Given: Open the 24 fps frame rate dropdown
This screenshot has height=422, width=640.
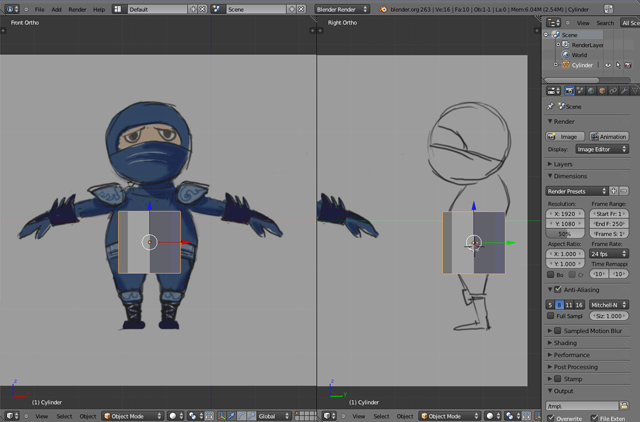Looking at the screenshot, I should coord(609,254).
